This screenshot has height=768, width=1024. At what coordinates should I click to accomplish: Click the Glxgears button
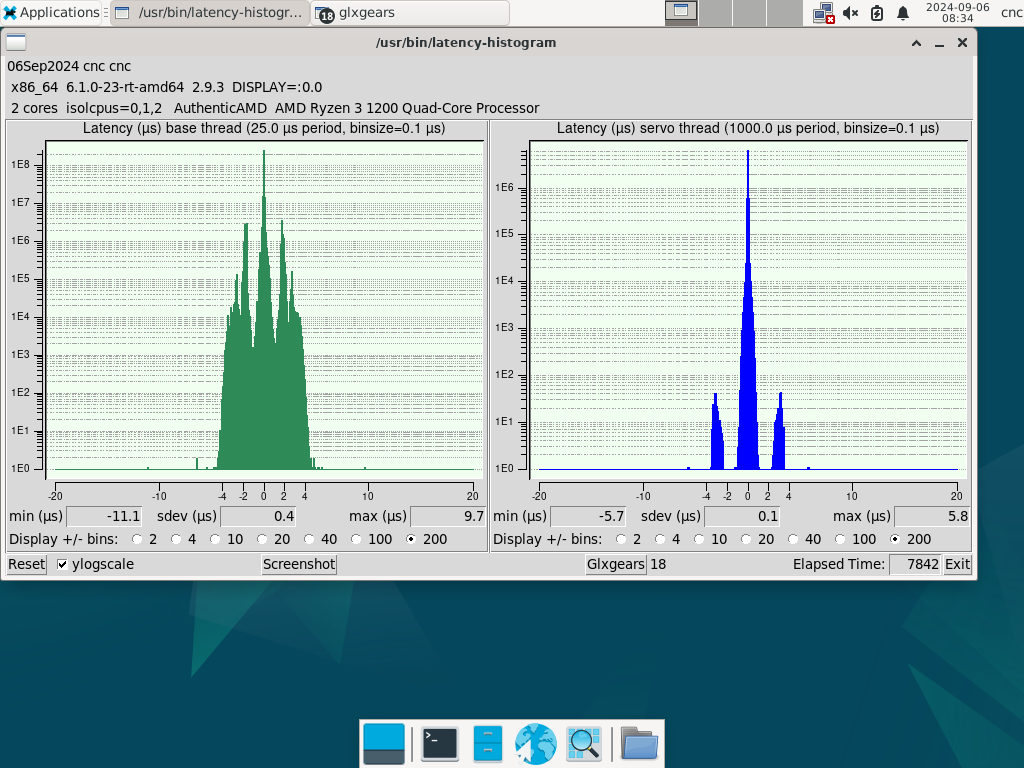[x=616, y=564]
